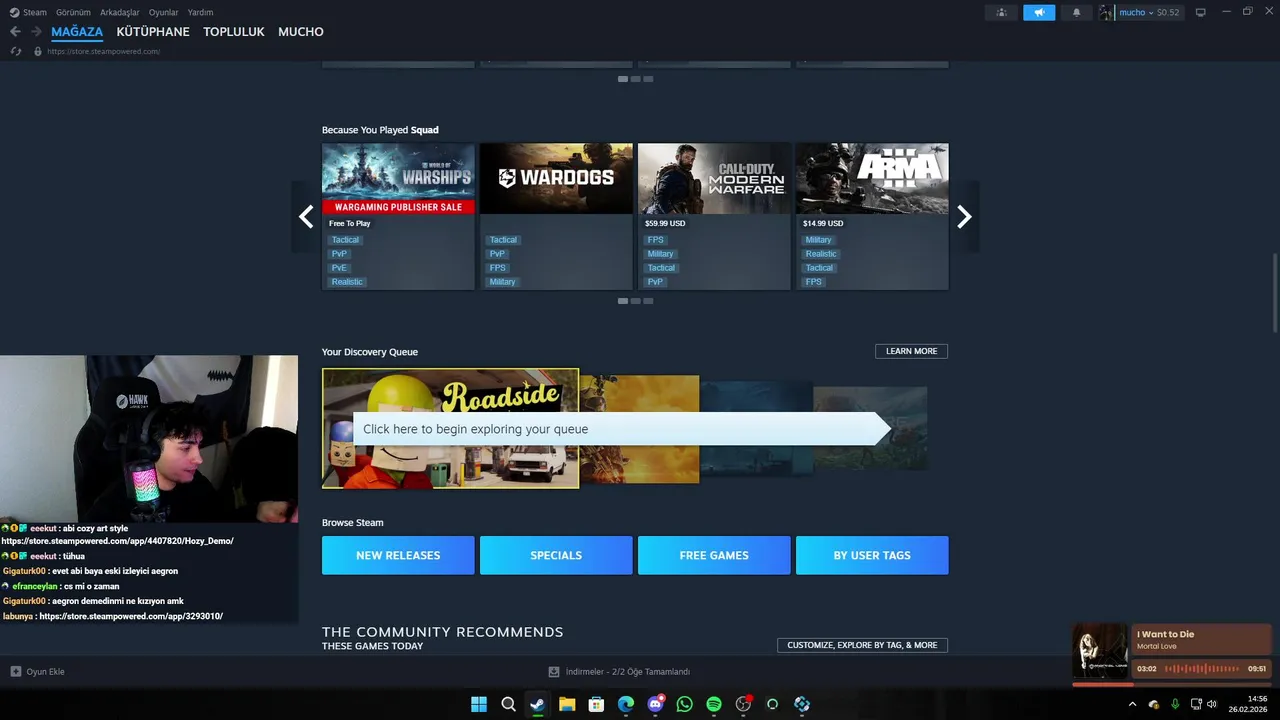Click the song waveform progress bar
The image size is (1280, 720).
tap(1202, 669)
